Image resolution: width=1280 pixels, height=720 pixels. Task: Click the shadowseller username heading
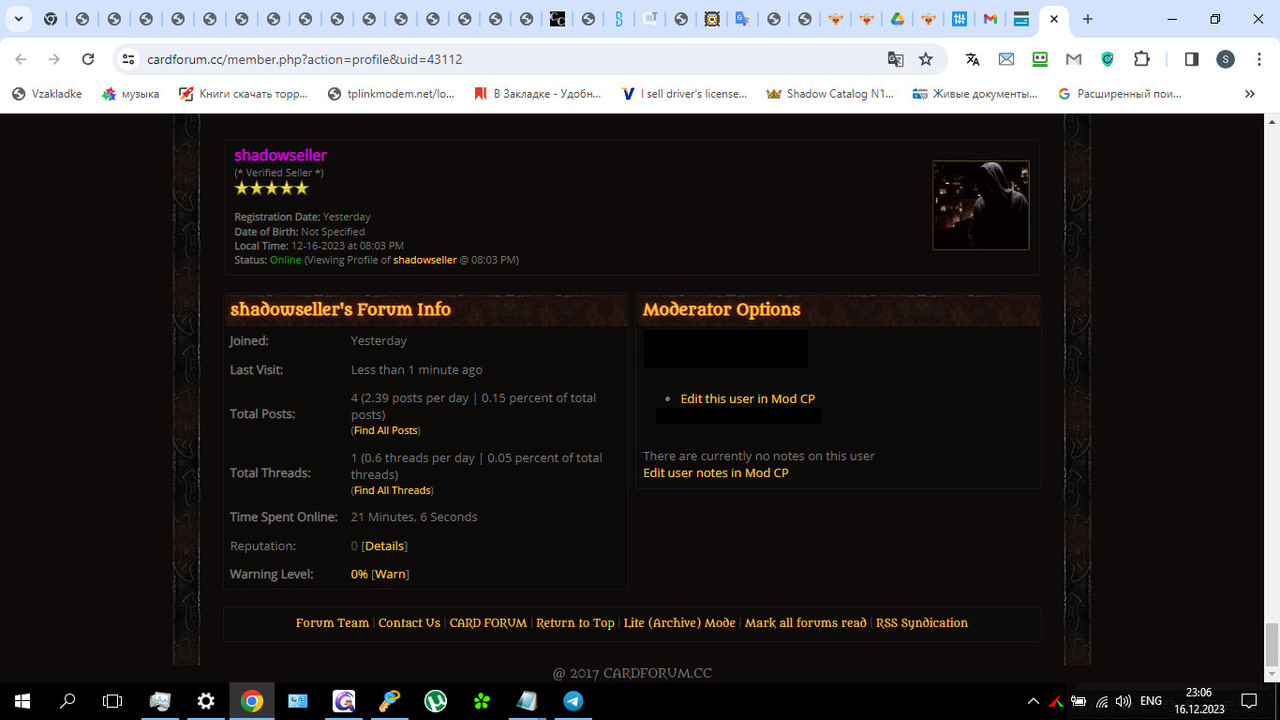pos(280,155)
